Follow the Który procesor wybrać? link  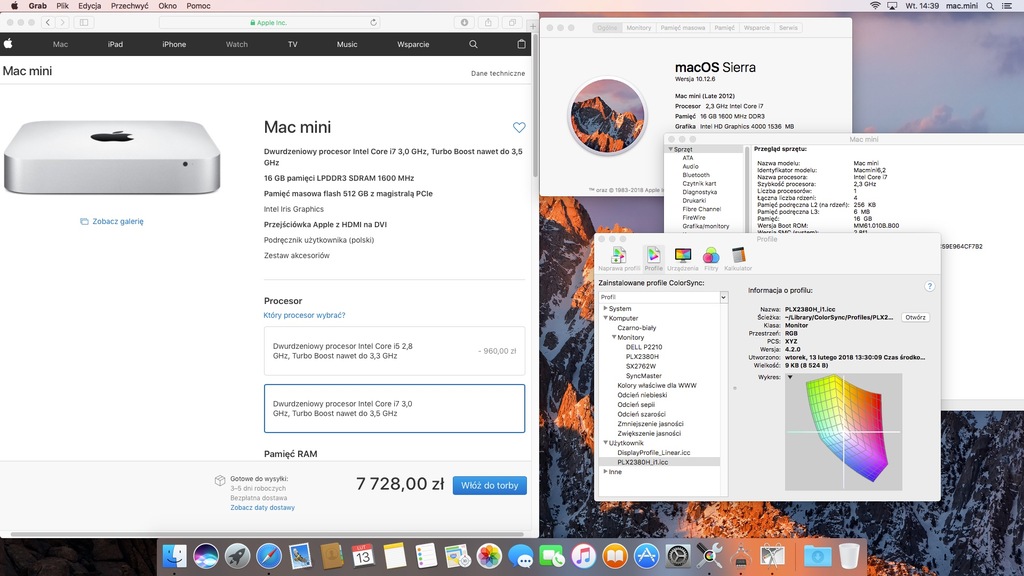coord(304,315)
